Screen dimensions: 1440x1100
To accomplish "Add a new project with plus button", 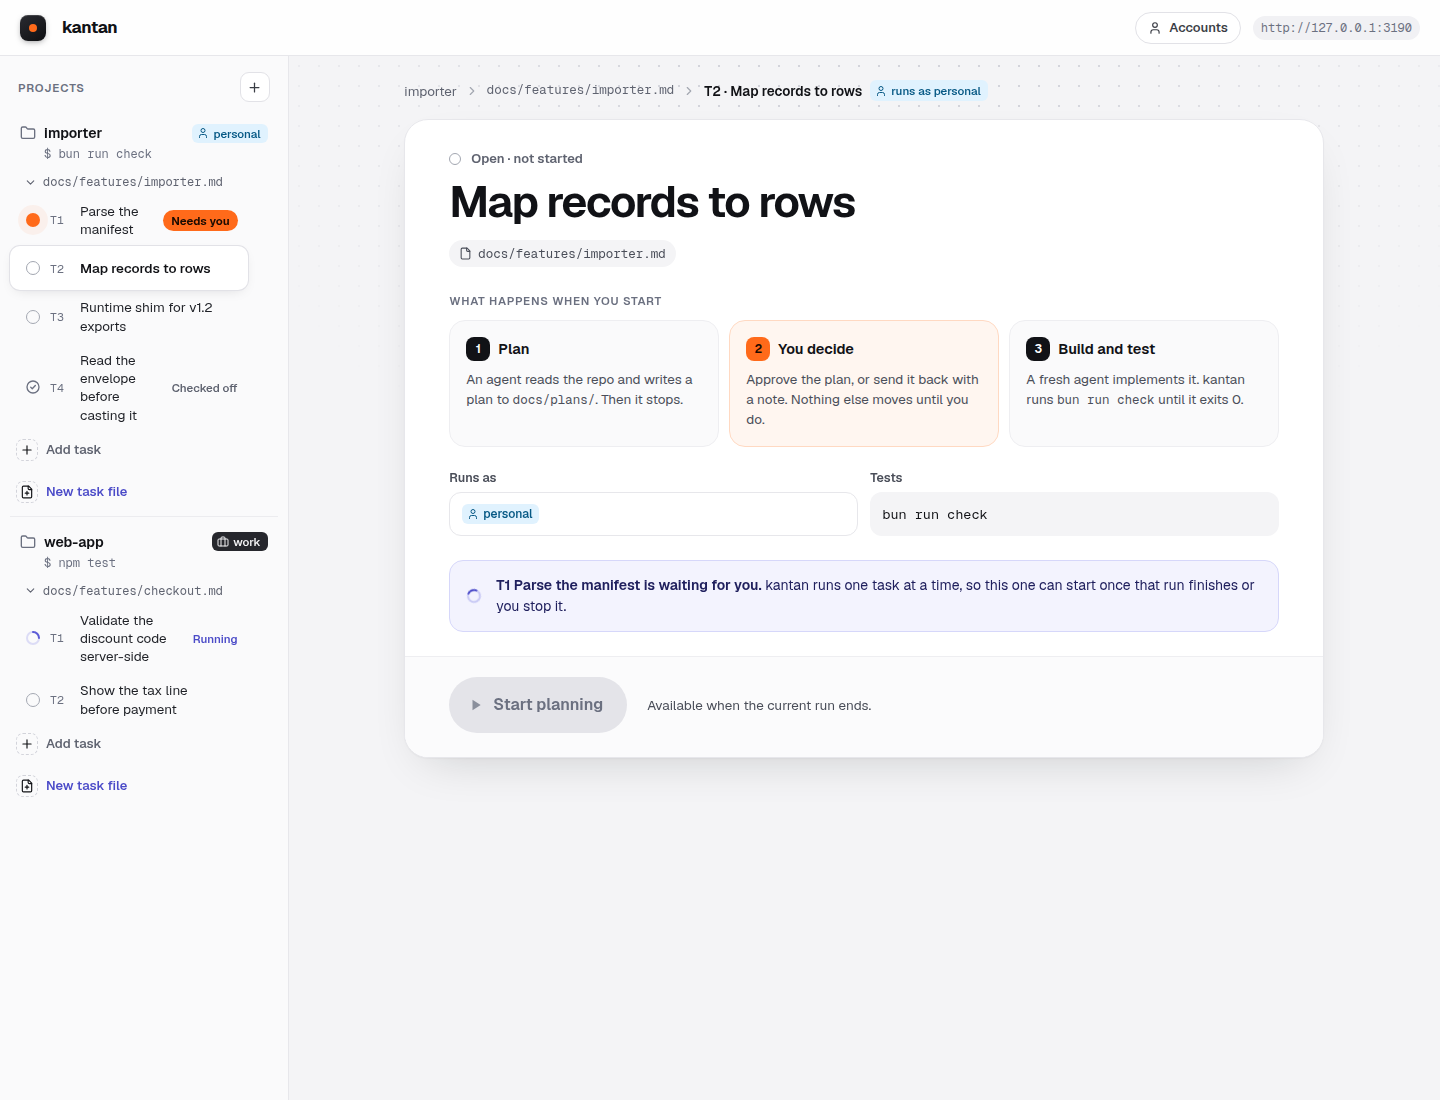I will 255,88.
